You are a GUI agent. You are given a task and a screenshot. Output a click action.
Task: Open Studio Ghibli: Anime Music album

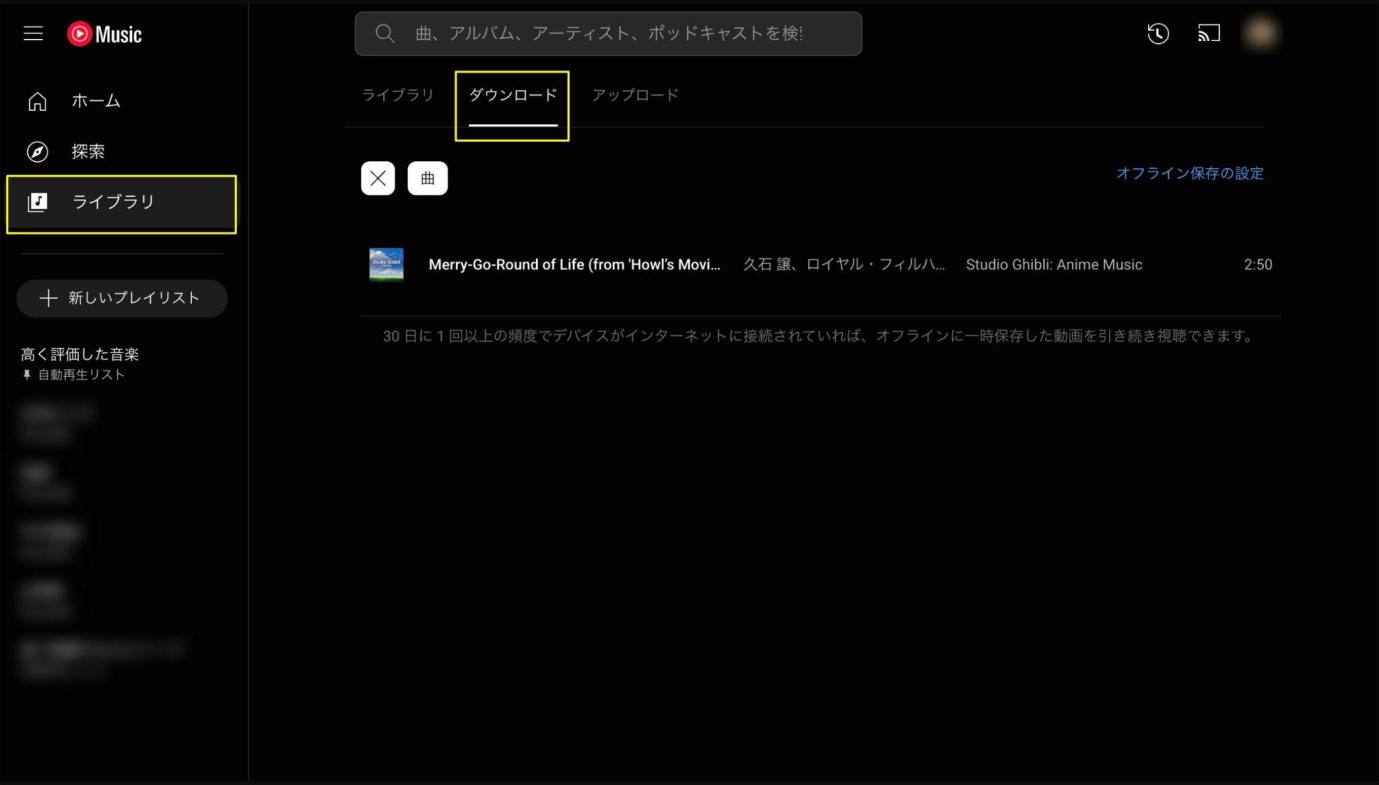click(x=1054, y=265)
